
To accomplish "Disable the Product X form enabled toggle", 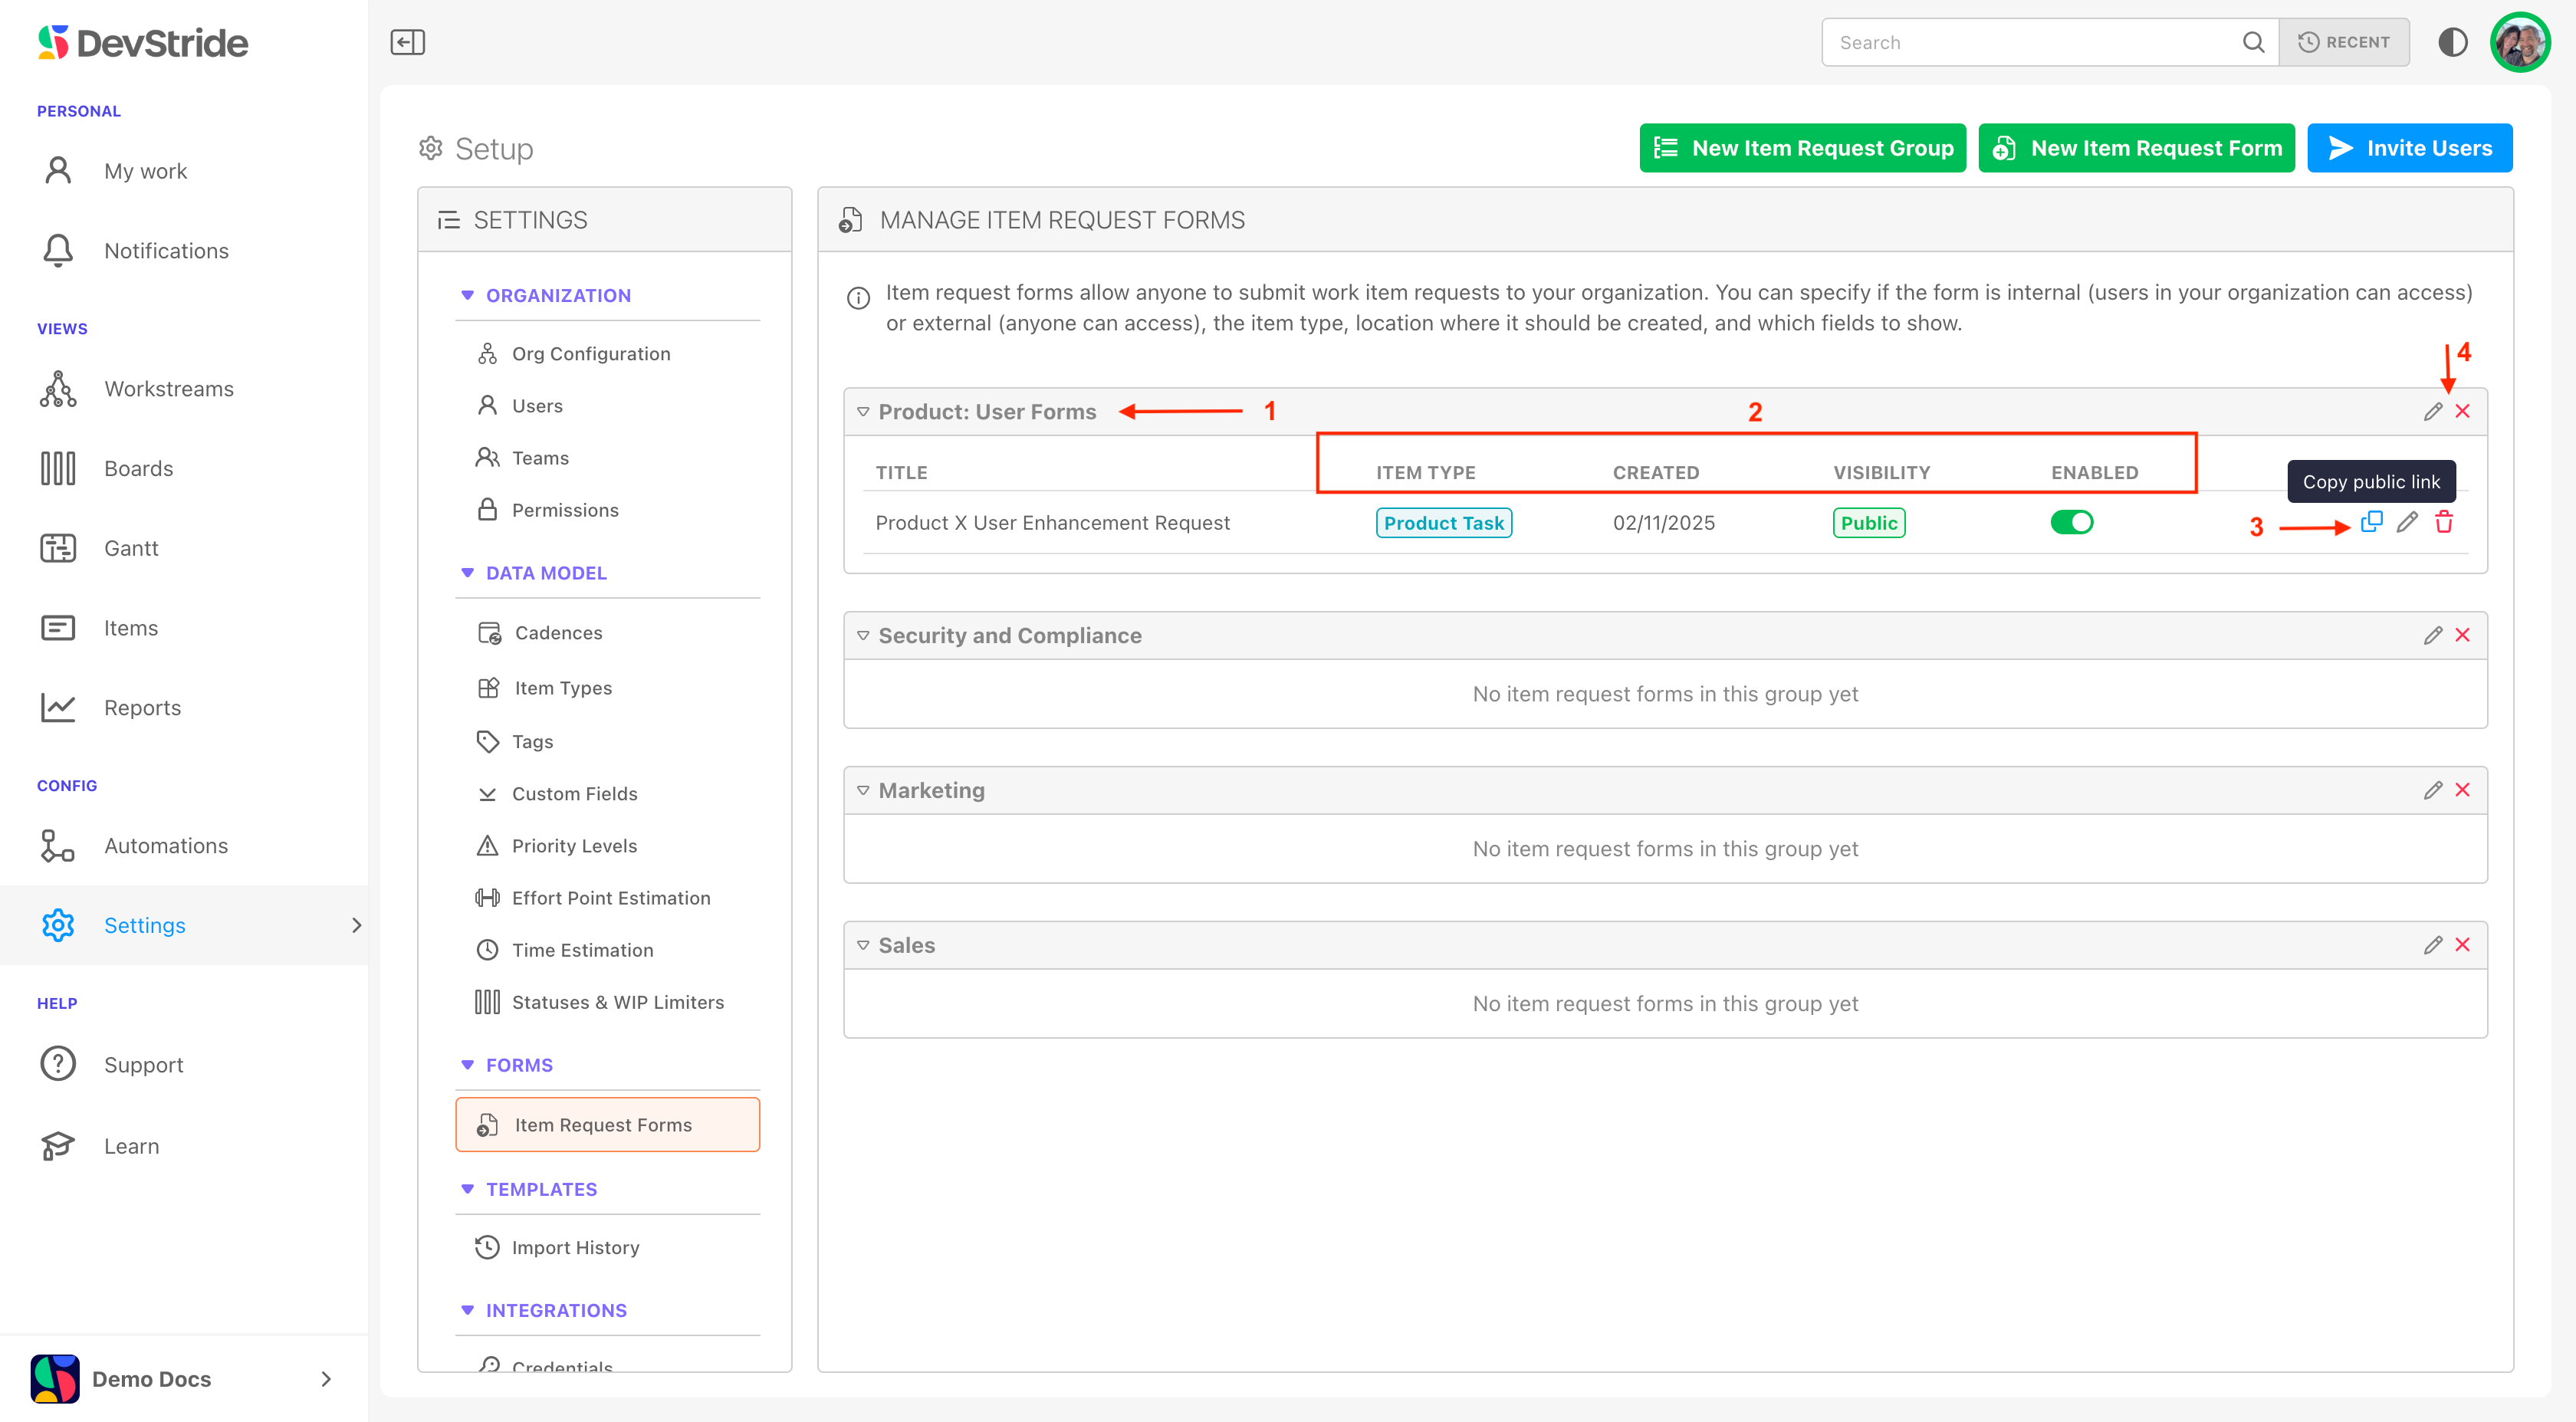I will pos(2071,522).
